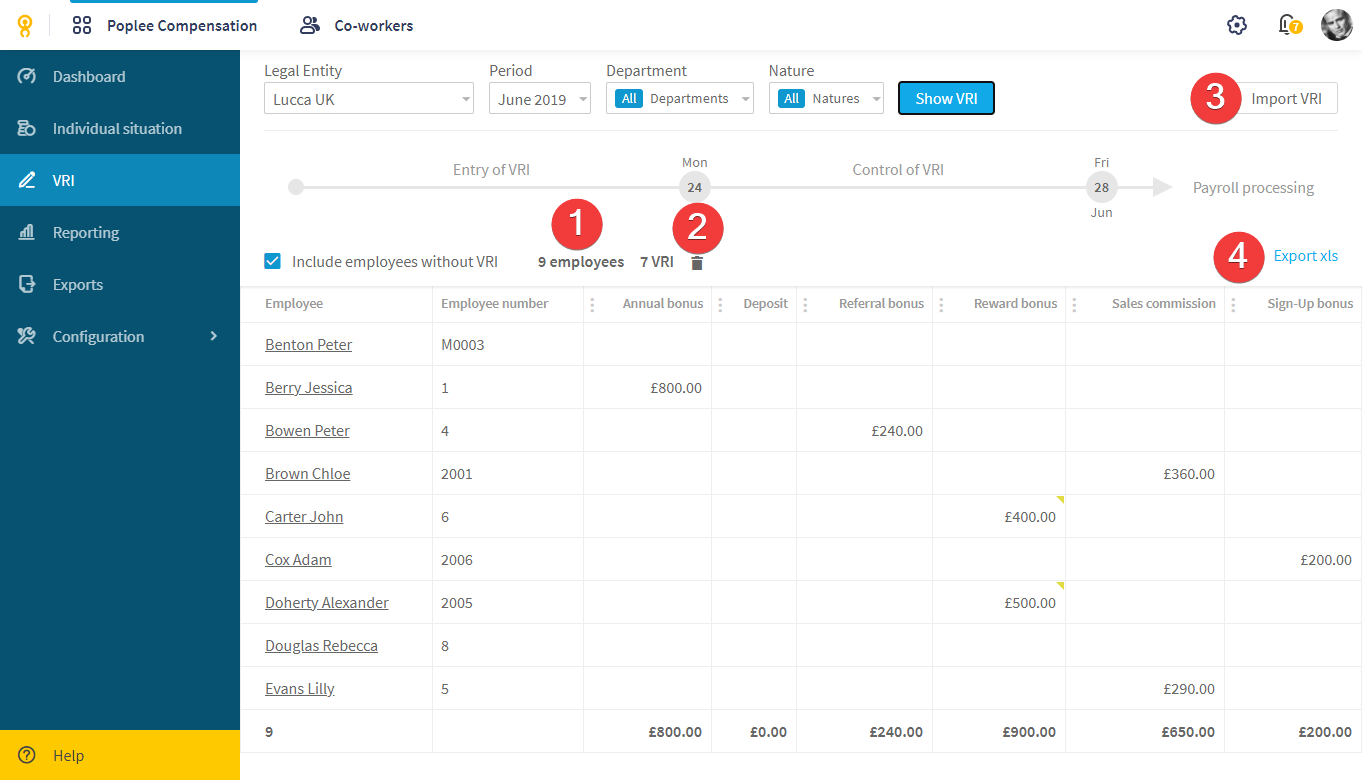Open the settings gear icon
The image size is (1362, 780).
point(1237,26)
